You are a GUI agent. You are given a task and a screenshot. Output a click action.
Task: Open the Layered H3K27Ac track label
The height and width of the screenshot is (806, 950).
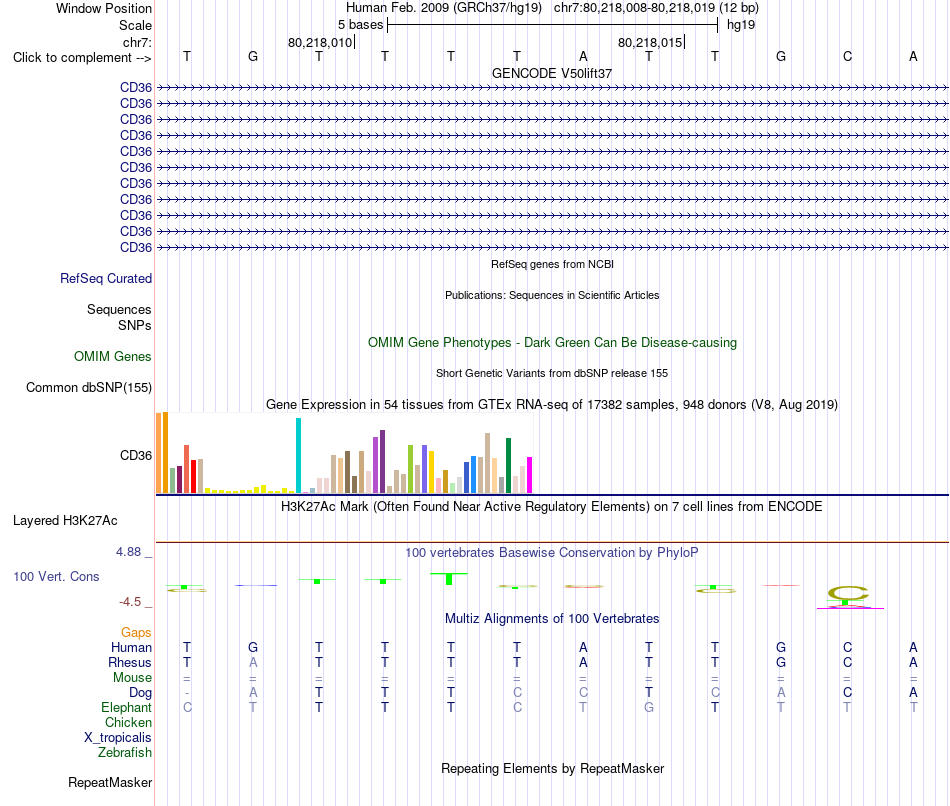[x=65, y=521]
